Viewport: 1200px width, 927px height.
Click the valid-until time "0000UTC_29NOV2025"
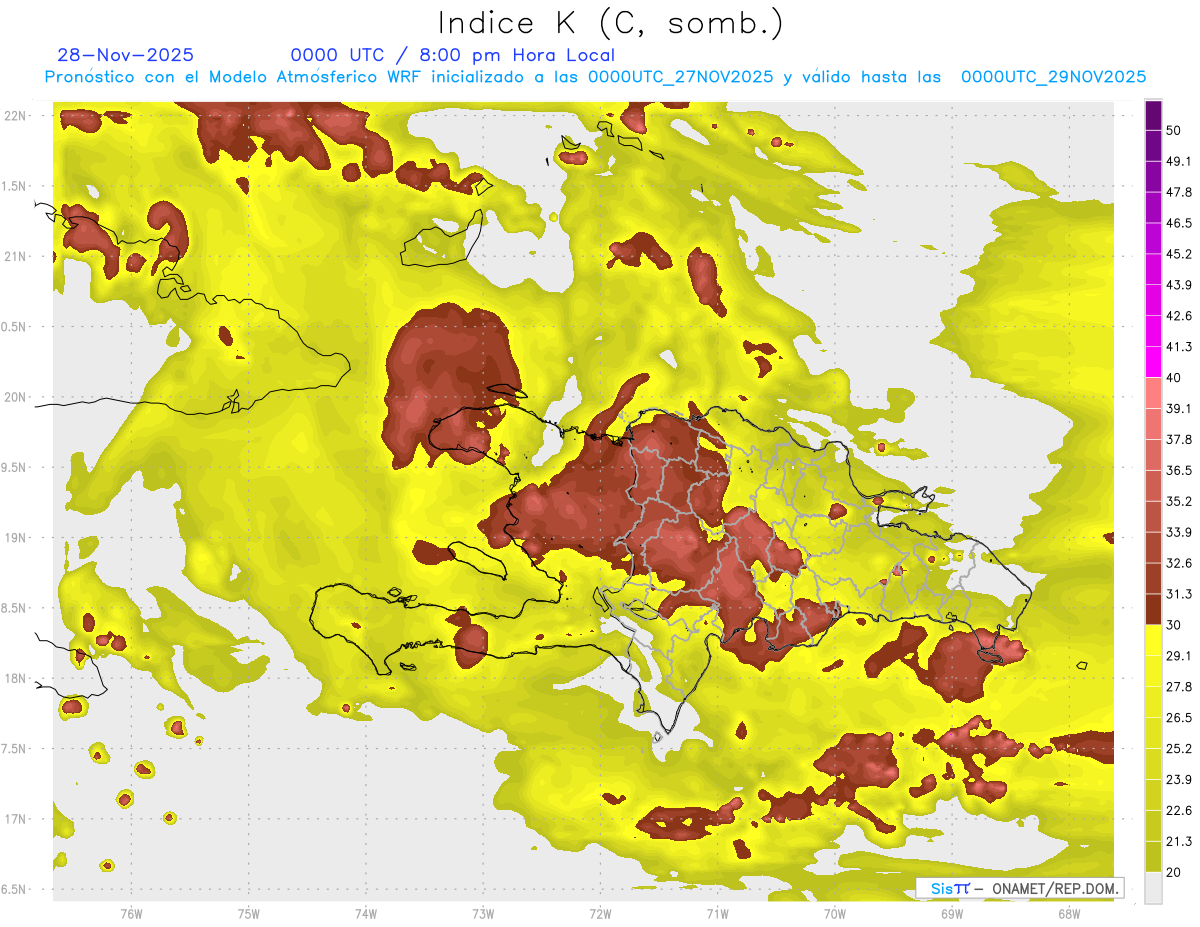1053,77
